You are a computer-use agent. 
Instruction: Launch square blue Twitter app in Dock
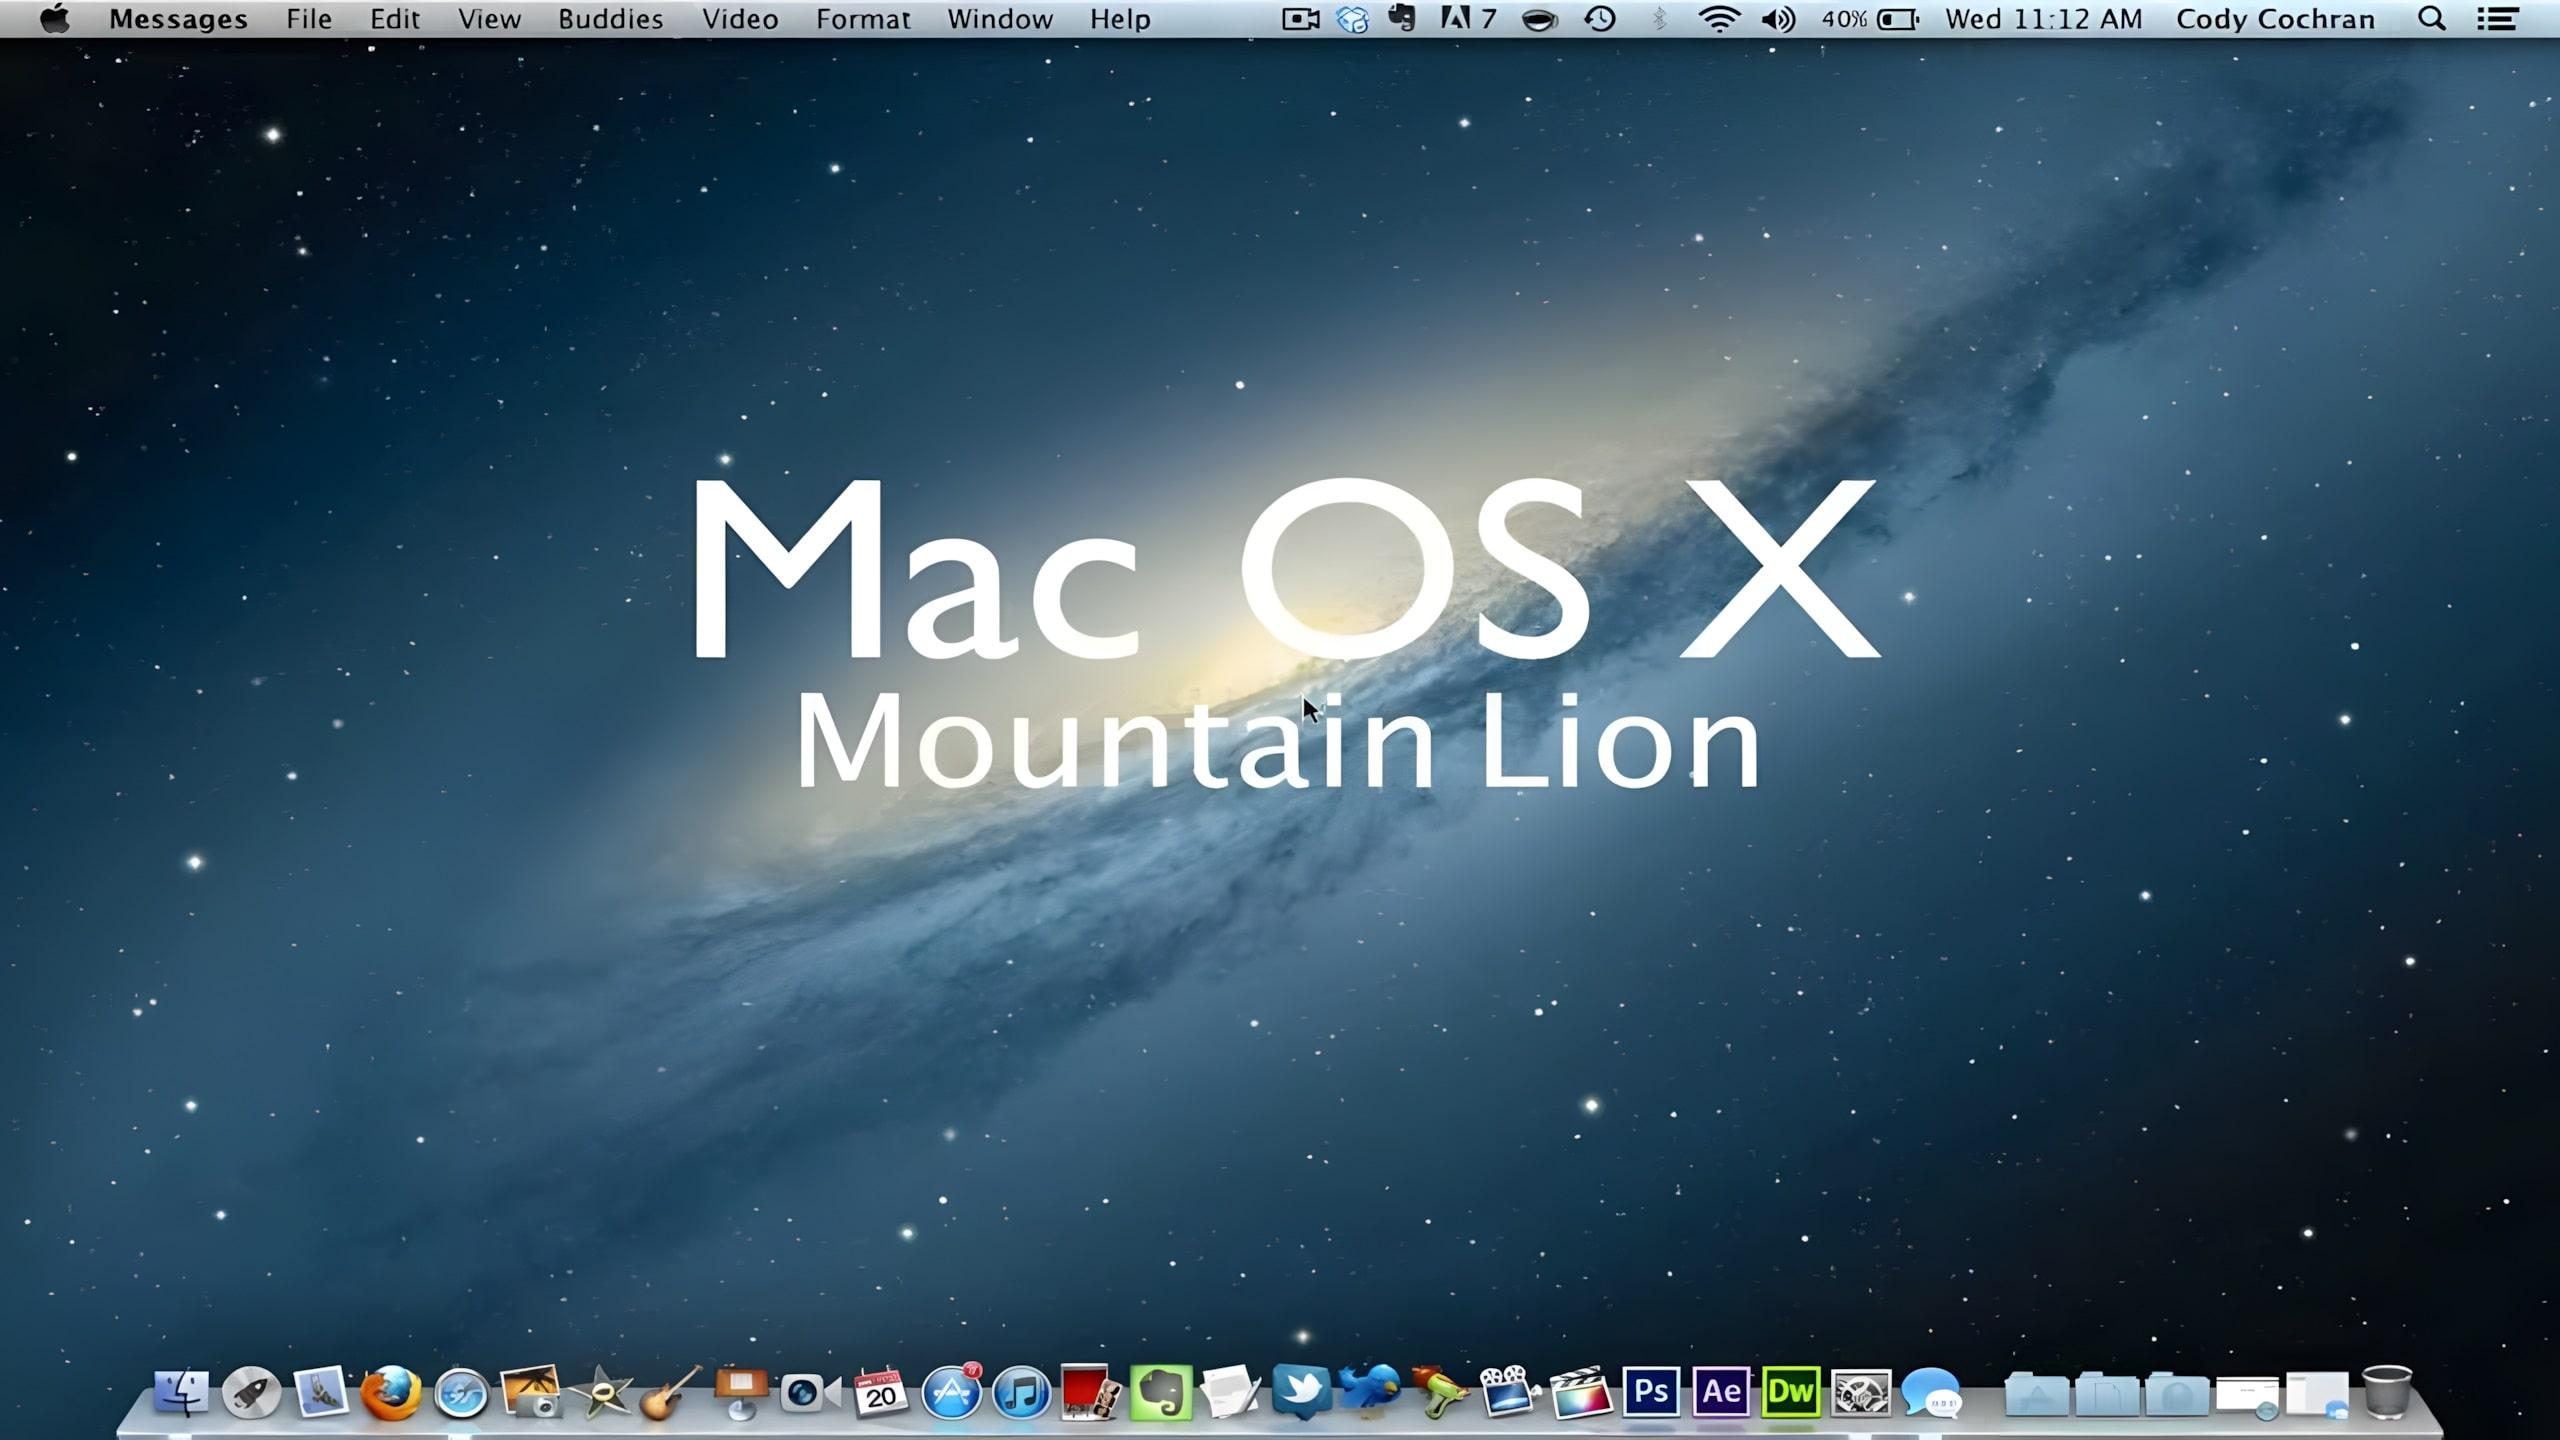click(x=1301, y=1392)
